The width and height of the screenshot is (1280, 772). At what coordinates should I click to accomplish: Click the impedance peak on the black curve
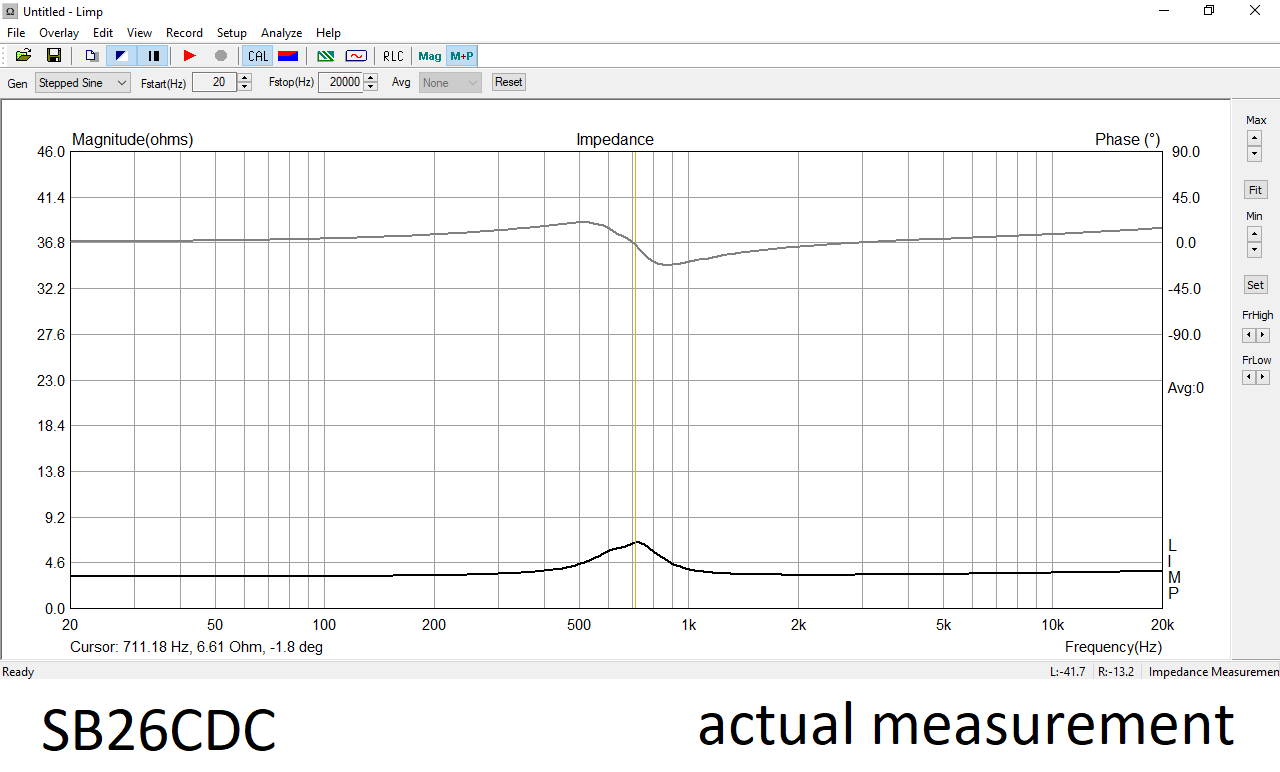[x=636, y=542]
